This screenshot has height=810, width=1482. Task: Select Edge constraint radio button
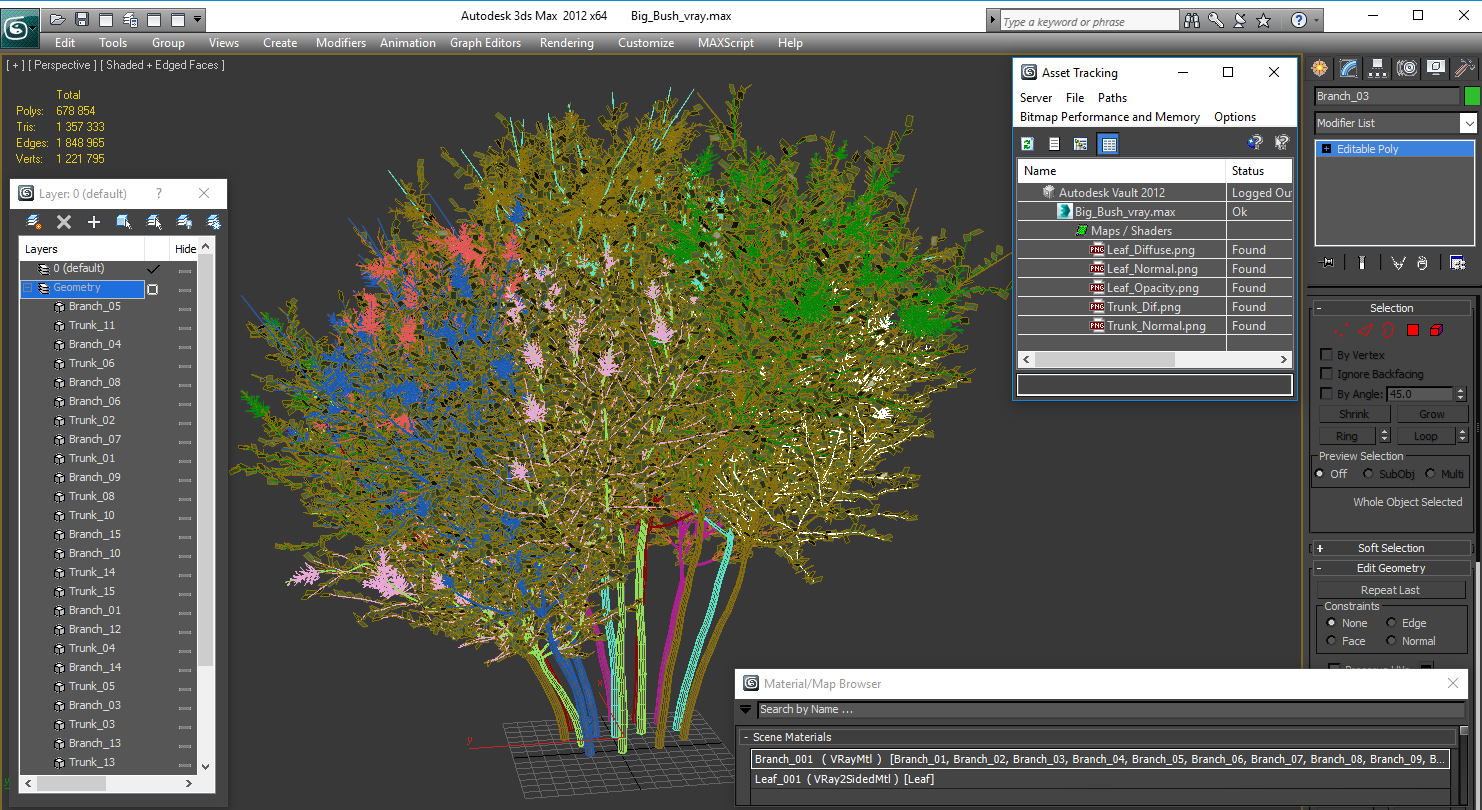click(1390, 623)
